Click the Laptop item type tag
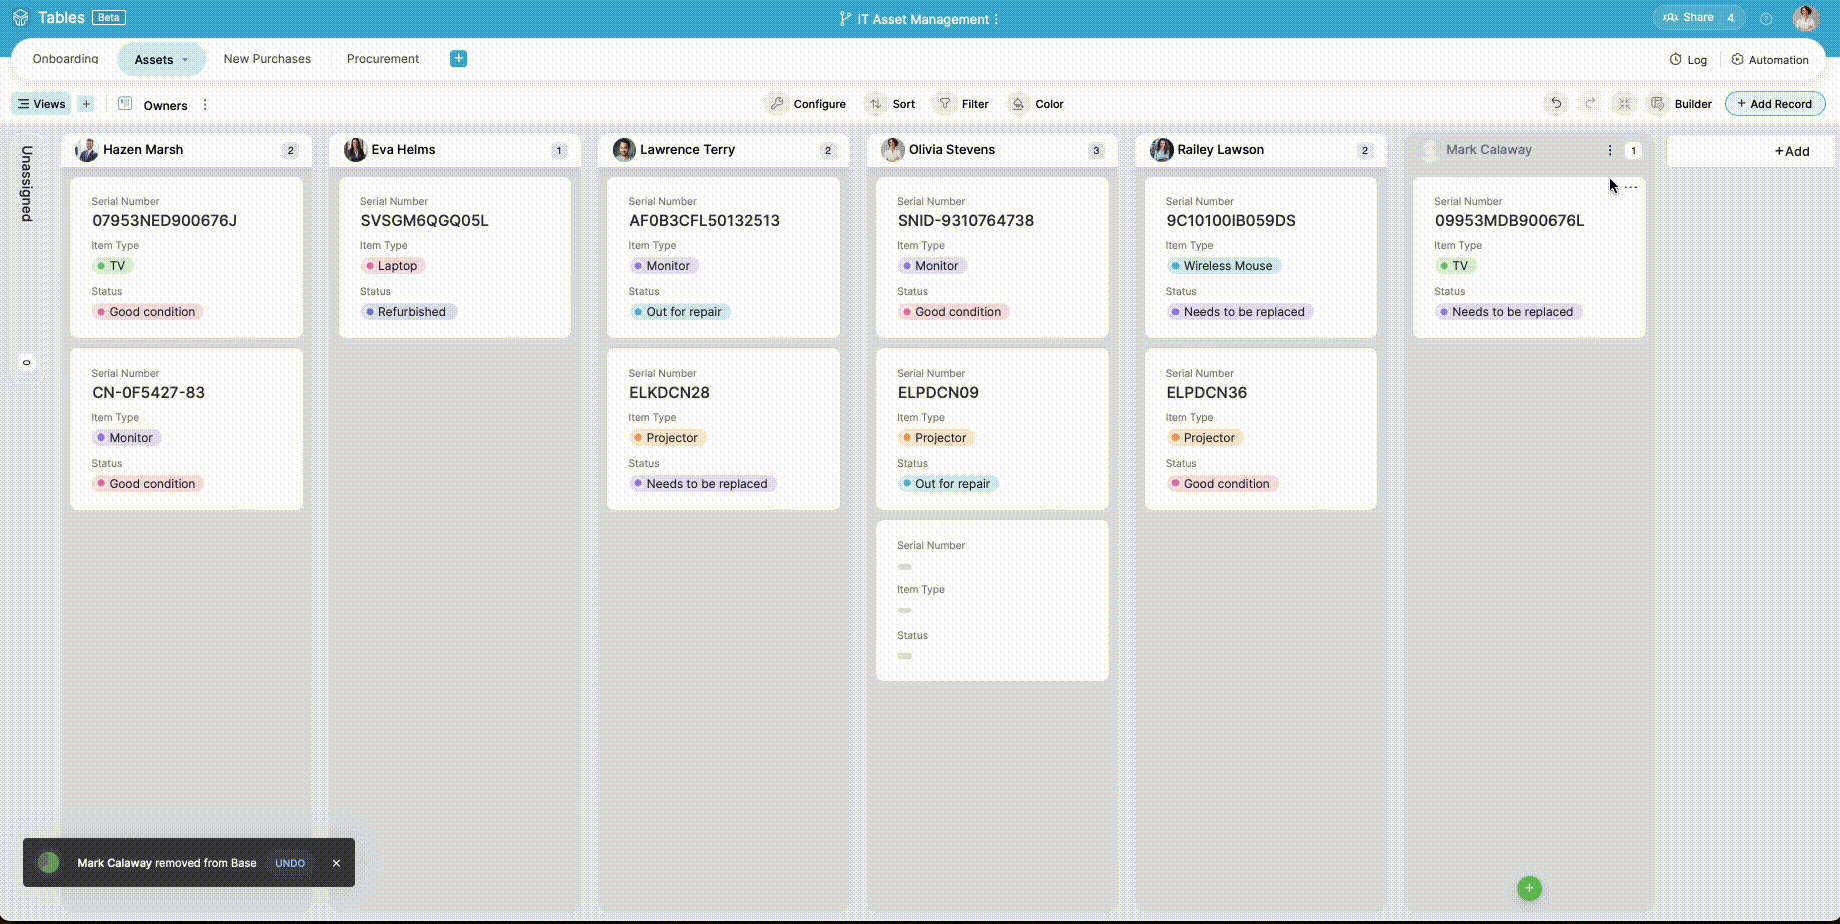The width and height of the screenshot is (1840, 924). tap(393, 266)
